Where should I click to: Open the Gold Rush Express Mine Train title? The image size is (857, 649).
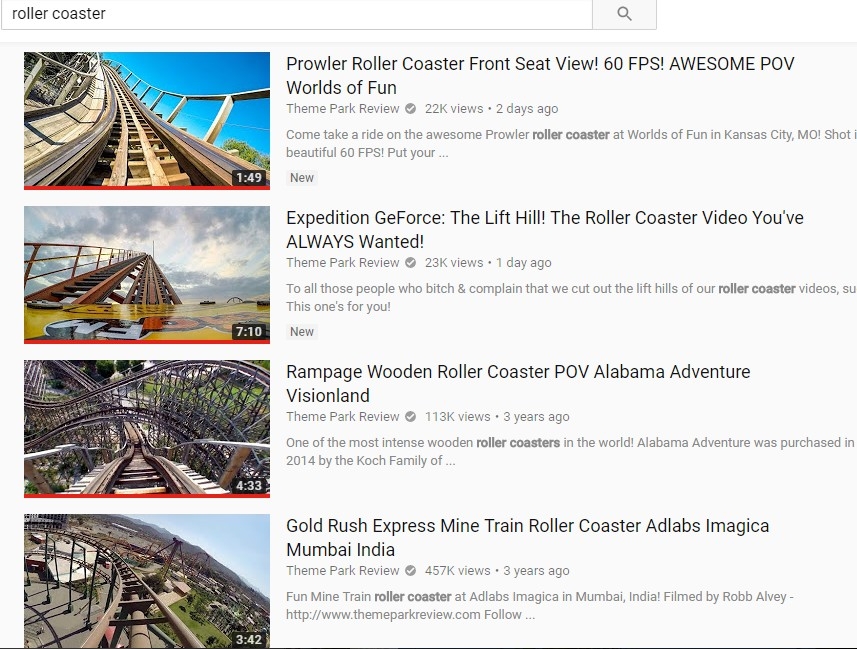[527, 537]
